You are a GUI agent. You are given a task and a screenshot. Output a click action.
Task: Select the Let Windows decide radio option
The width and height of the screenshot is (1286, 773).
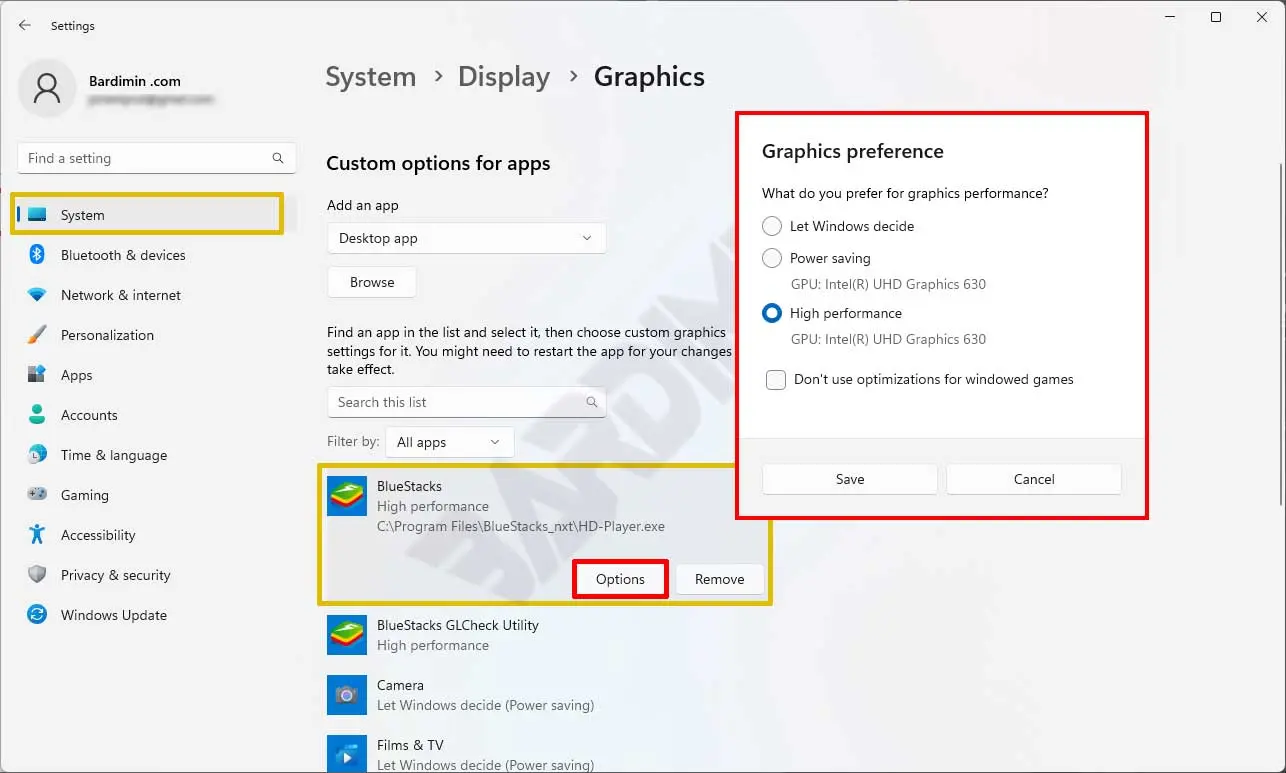772,226
